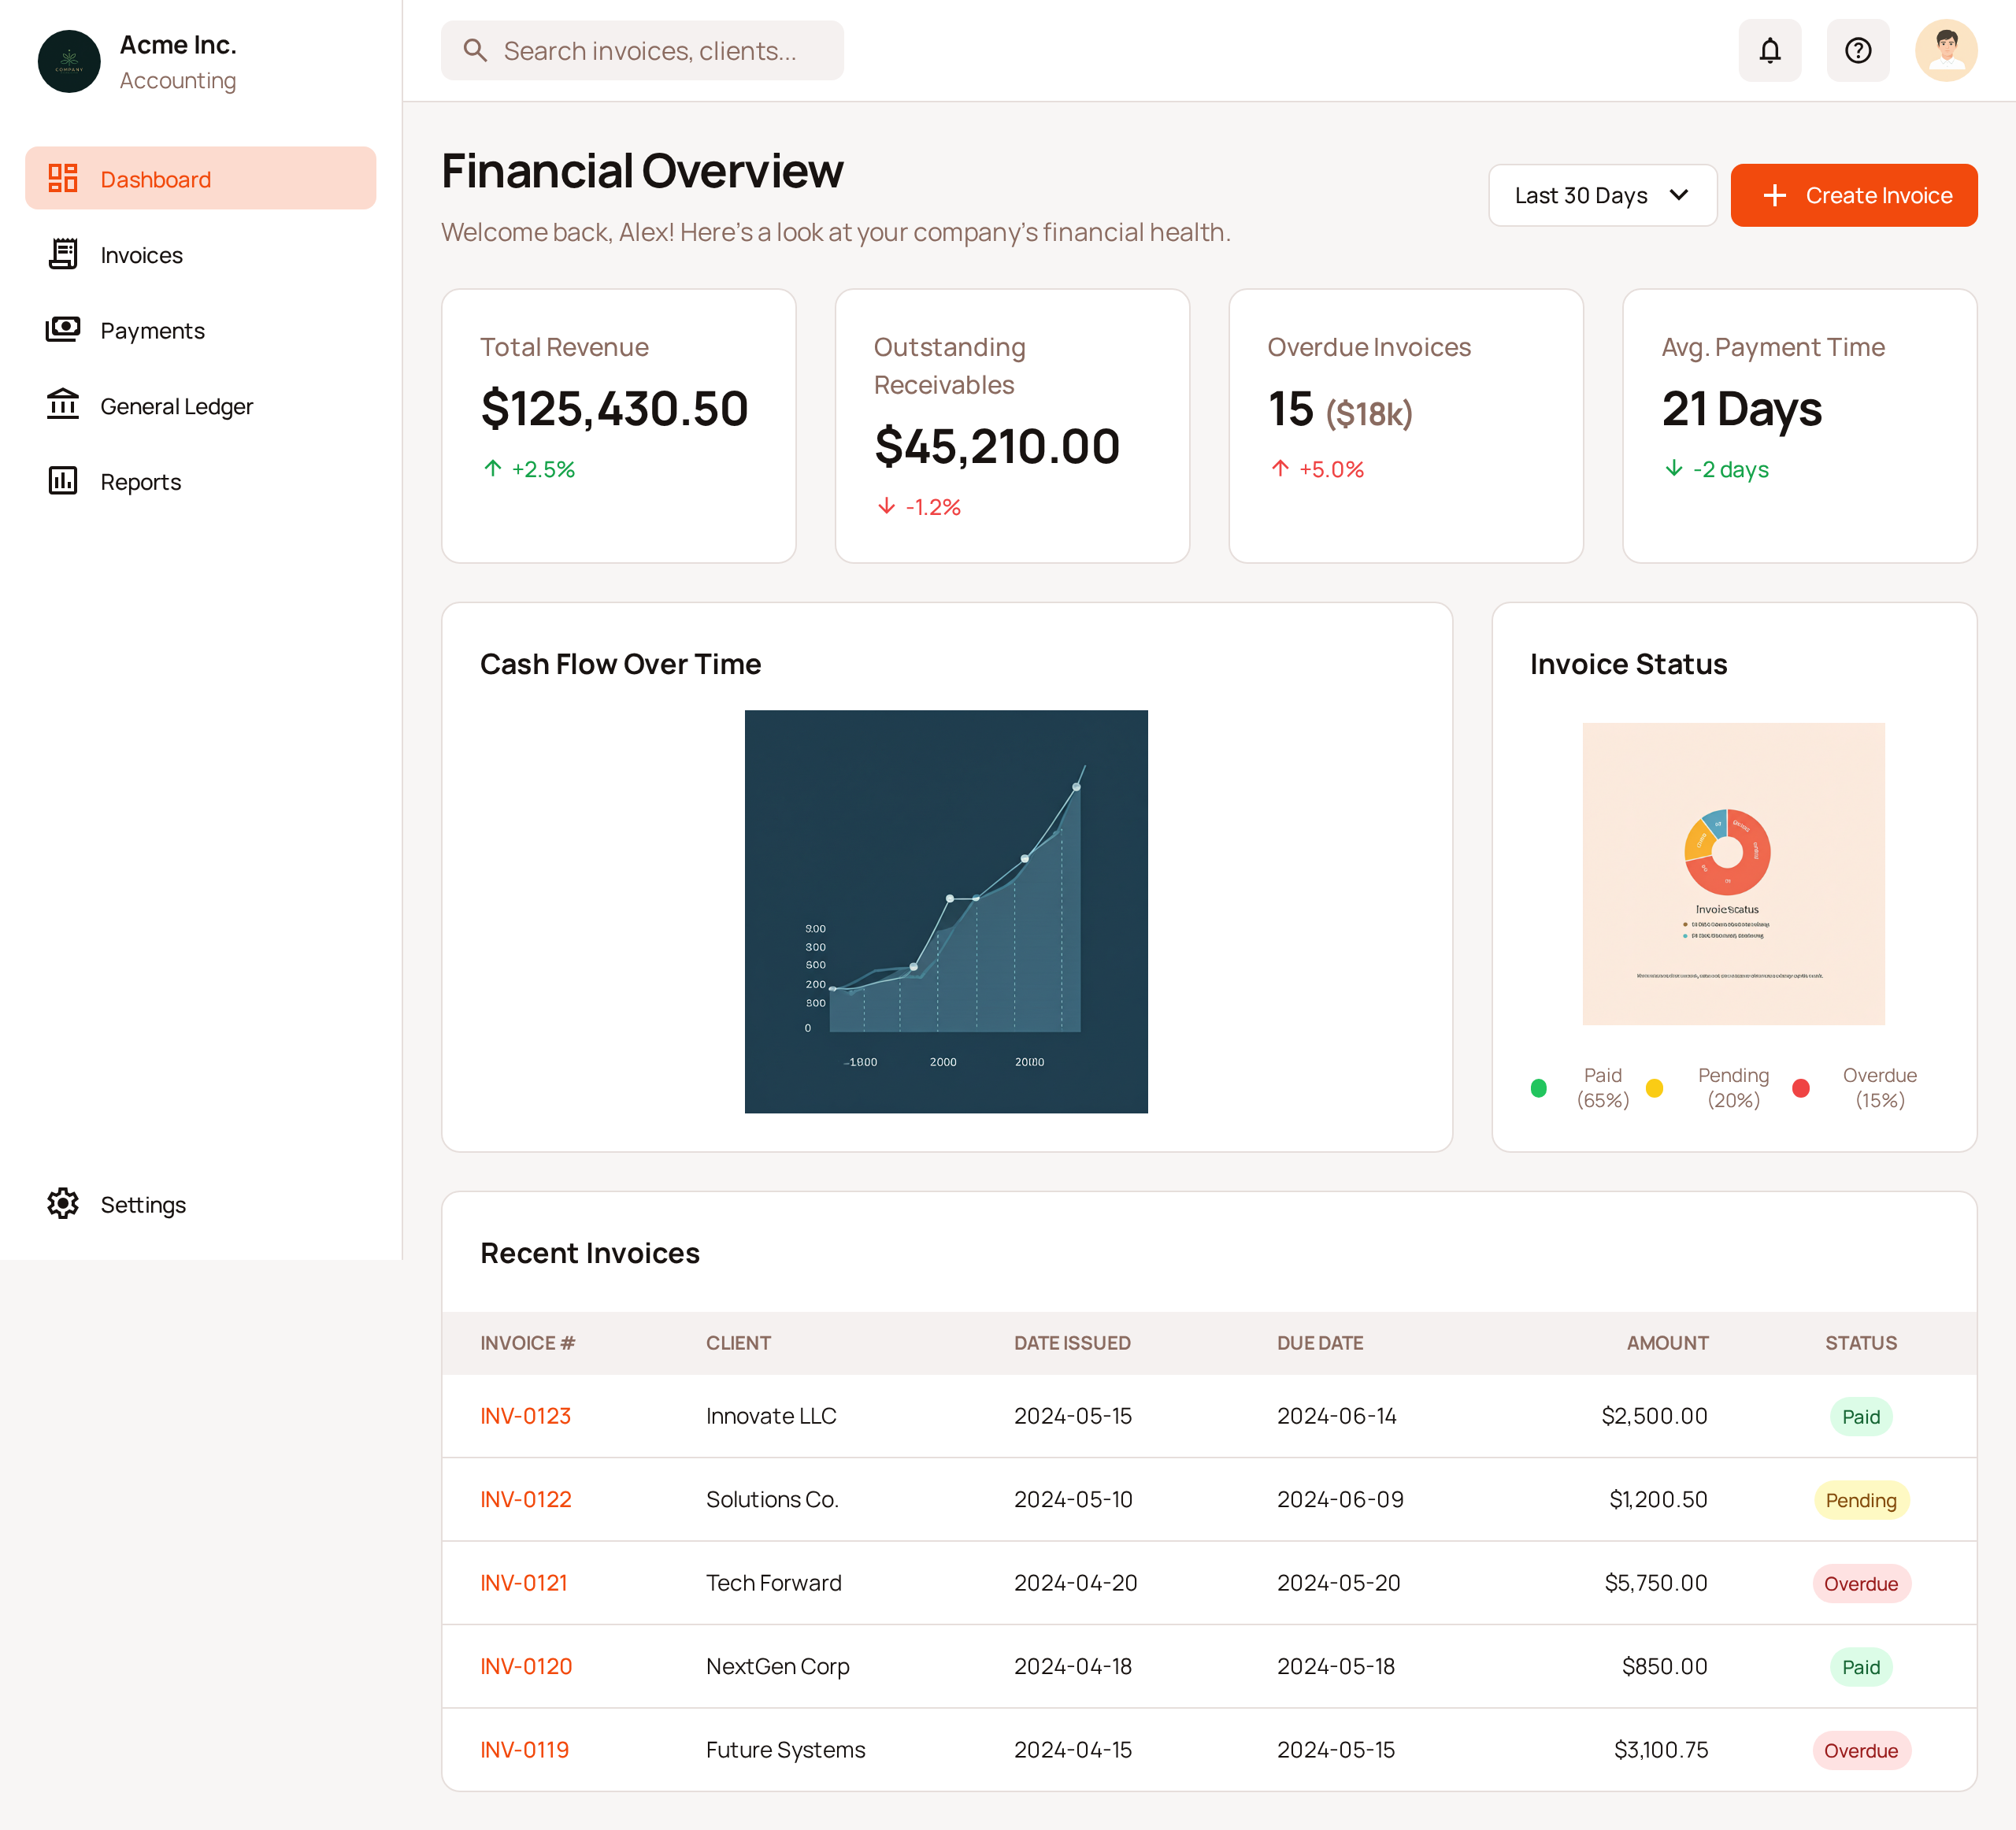This screenshot has height=1830, width=2016.
Task: Open the help question-mark icon
Action: [1858, 50]
